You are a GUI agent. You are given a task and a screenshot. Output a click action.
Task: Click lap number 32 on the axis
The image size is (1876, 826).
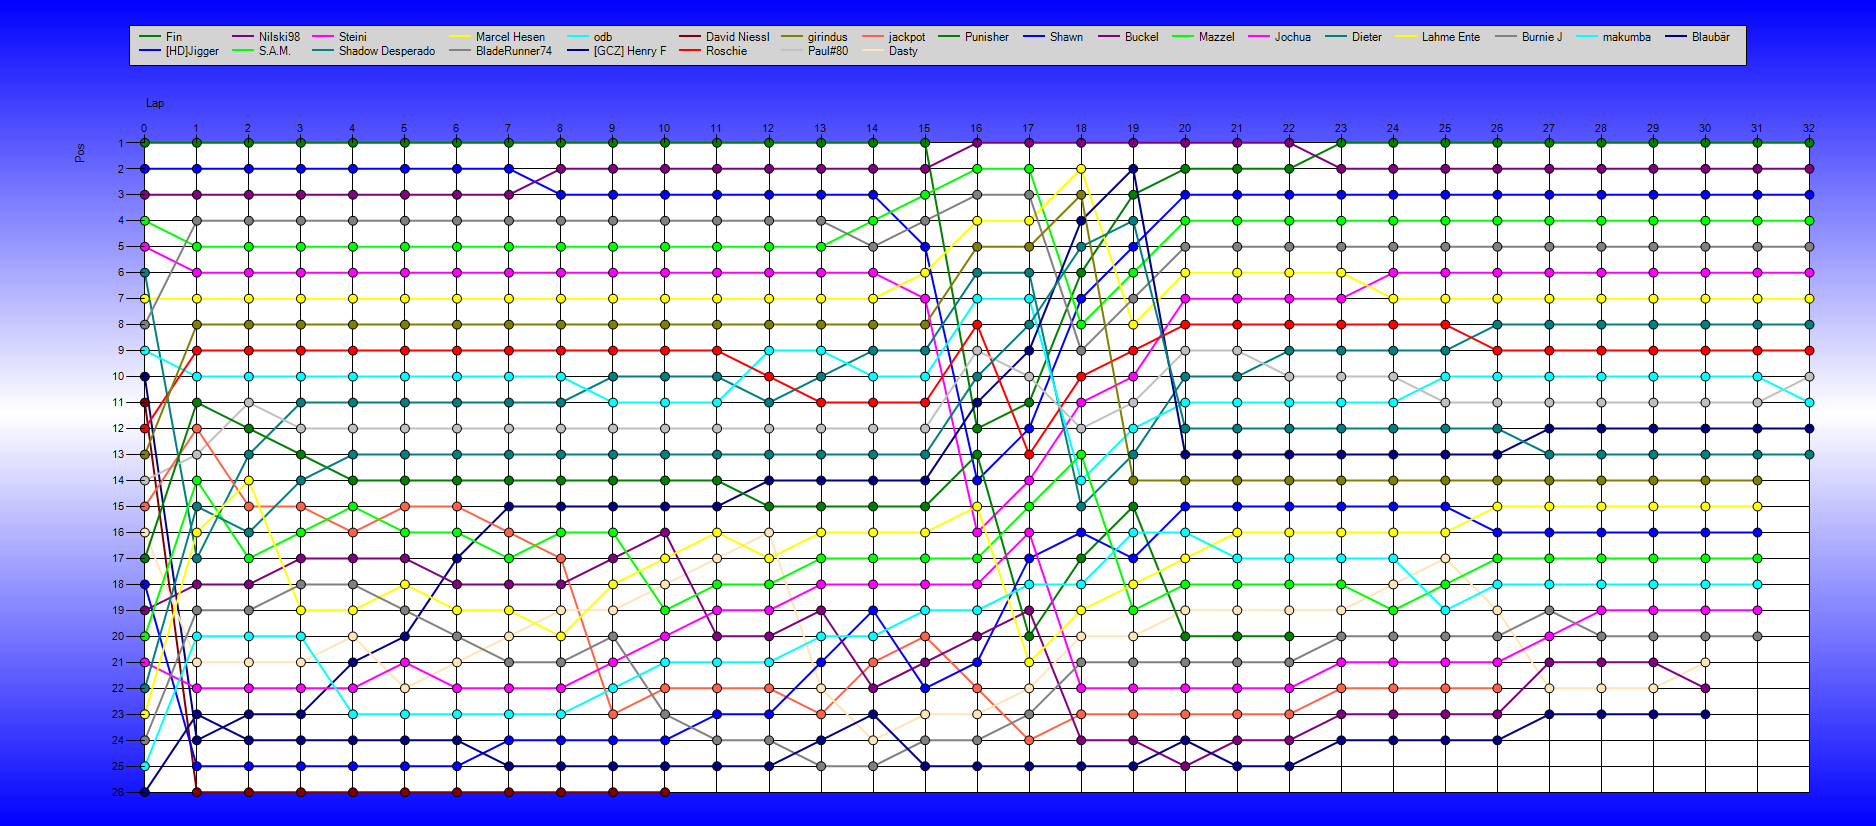(x=1808, y=128)
